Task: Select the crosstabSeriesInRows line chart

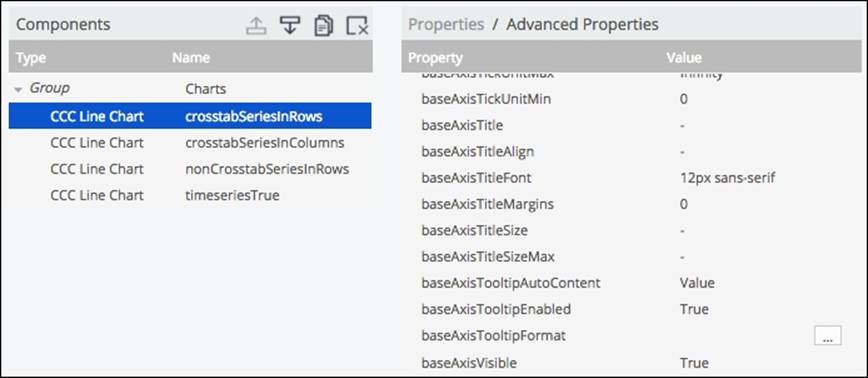Action: point(190,116)
